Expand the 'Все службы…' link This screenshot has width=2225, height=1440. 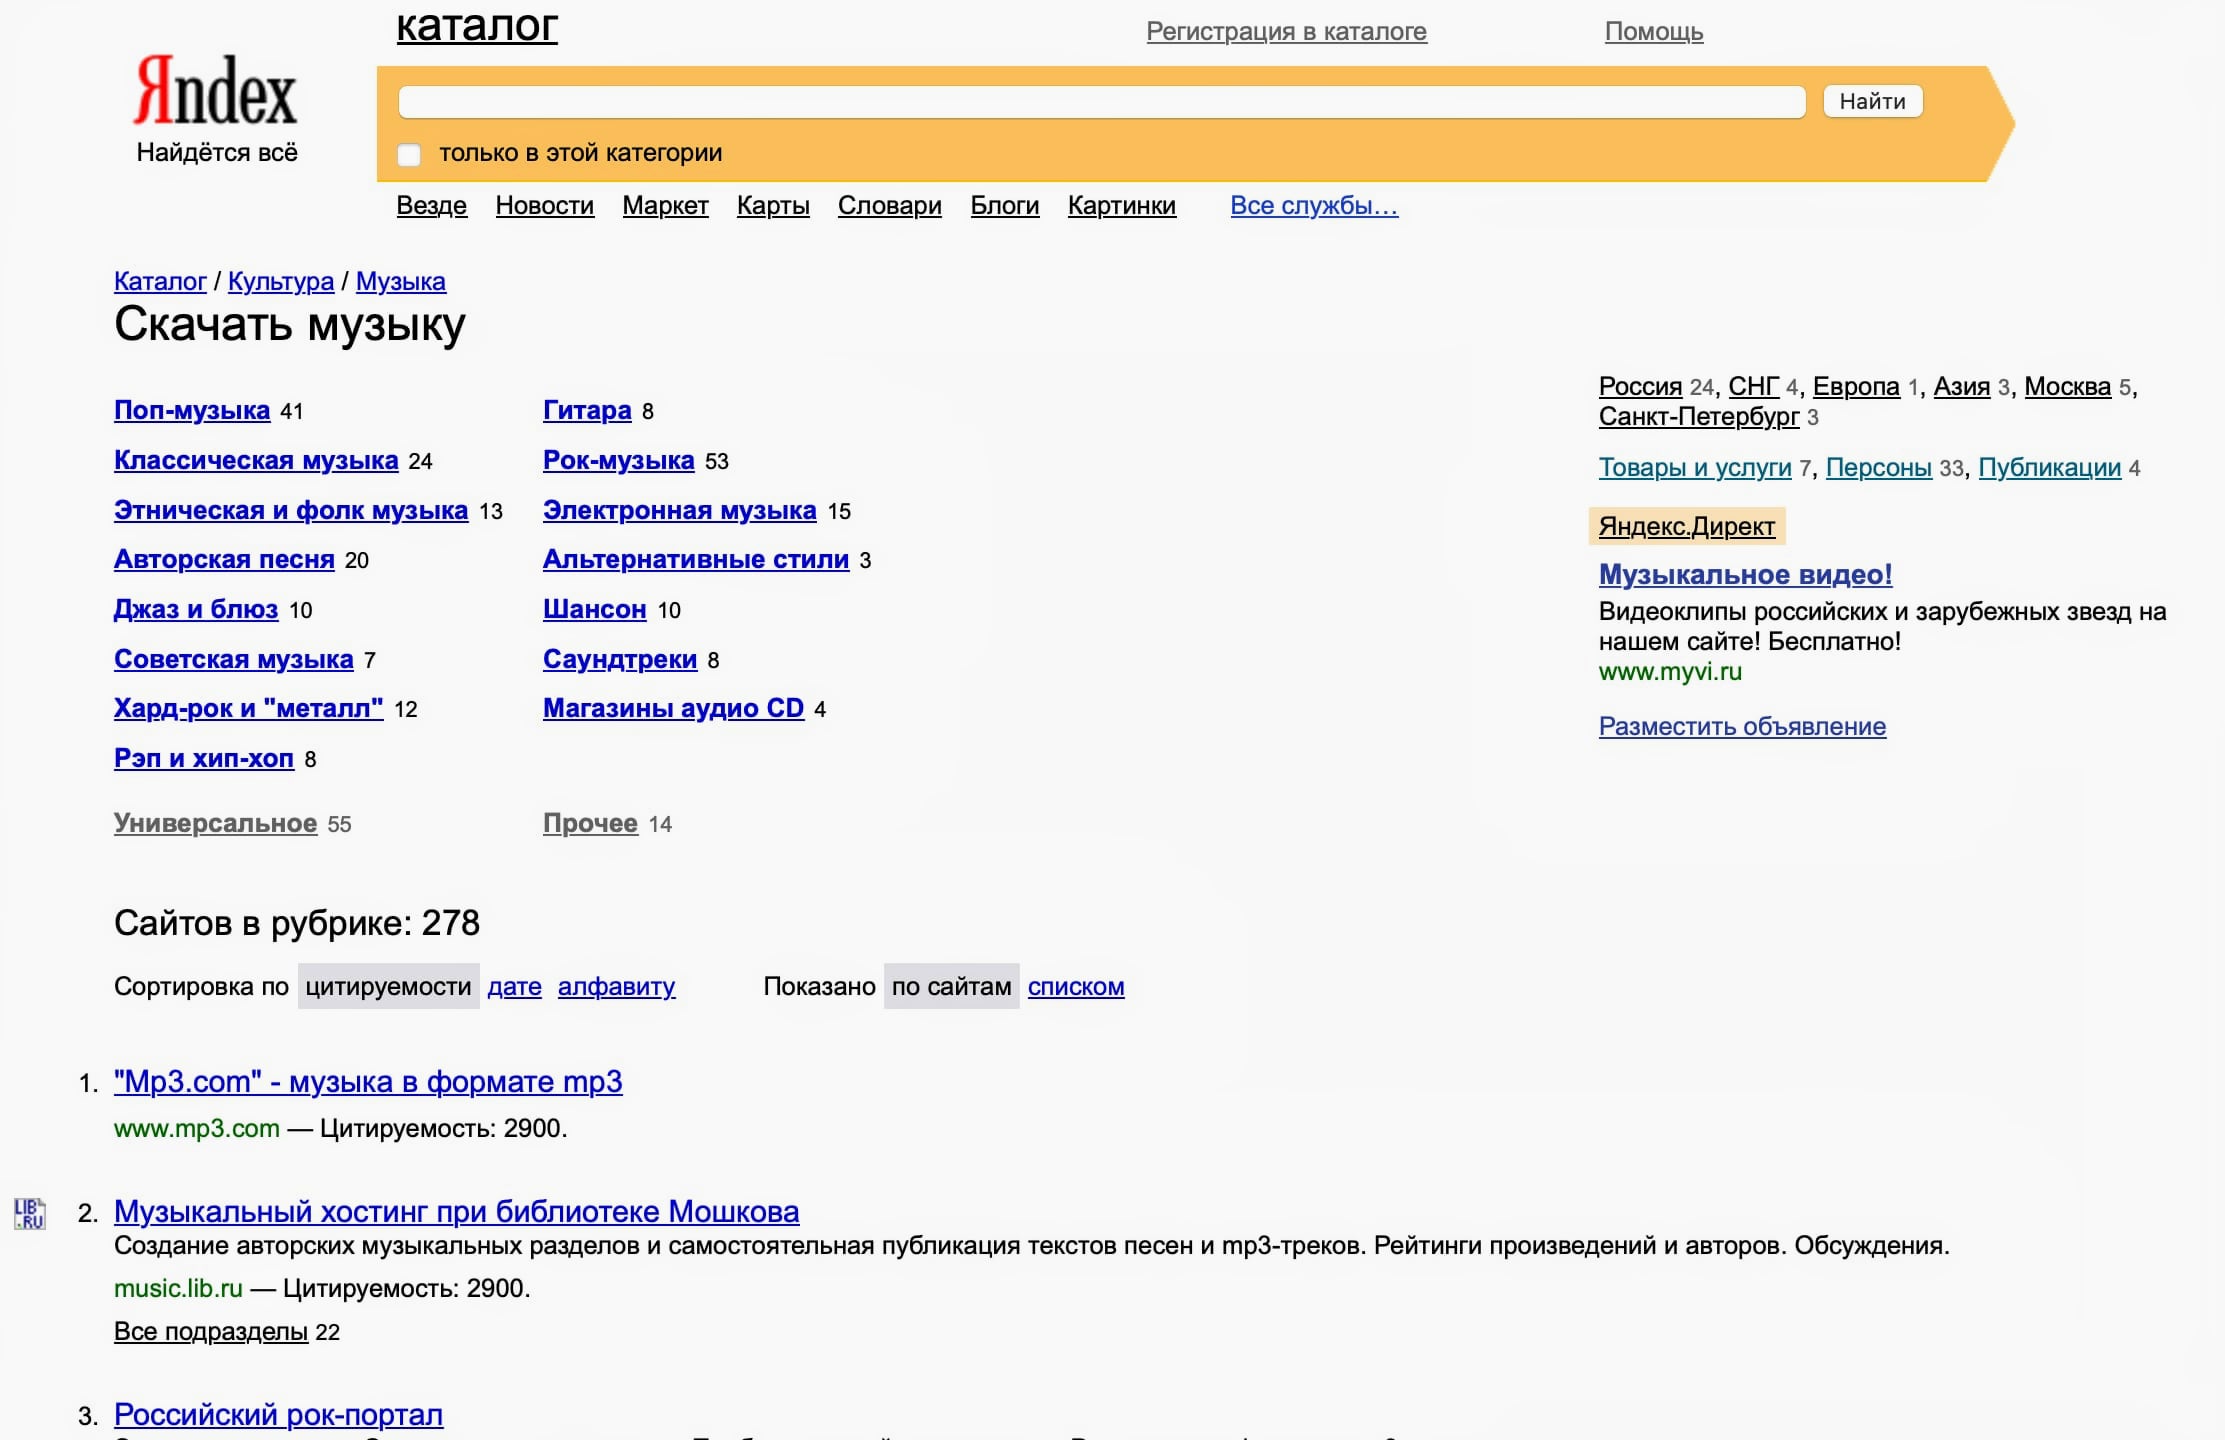(1314, 206)
